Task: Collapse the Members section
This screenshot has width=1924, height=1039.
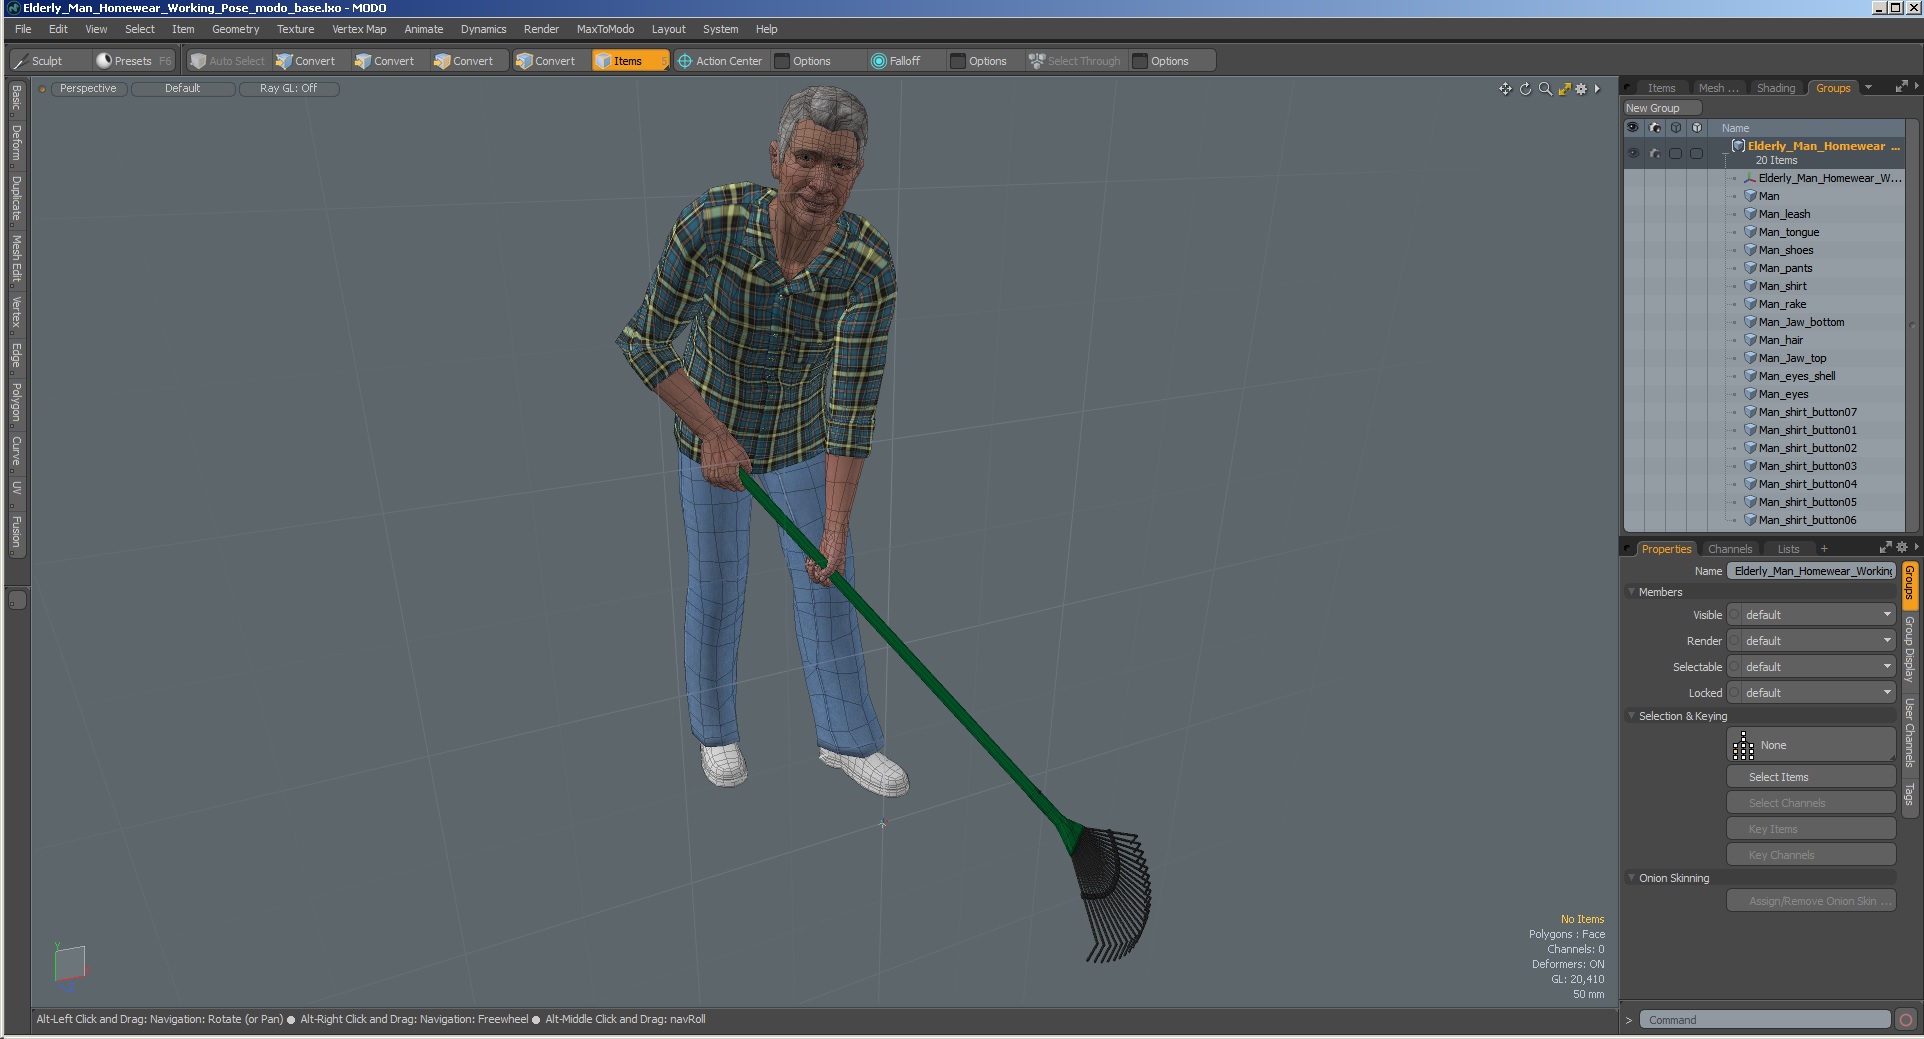Action: pos(1631,592)
